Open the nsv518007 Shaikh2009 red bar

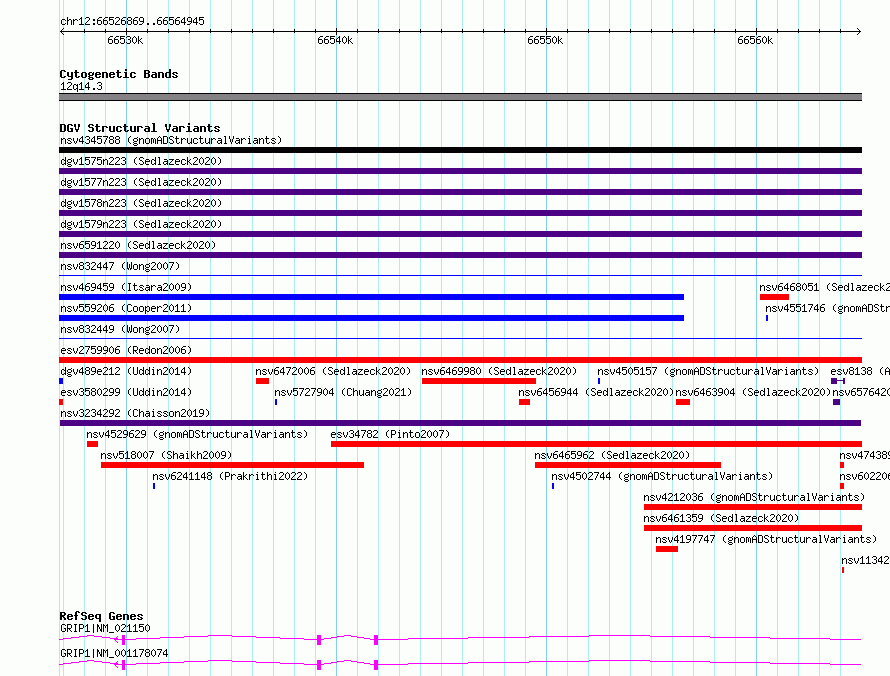232,465
